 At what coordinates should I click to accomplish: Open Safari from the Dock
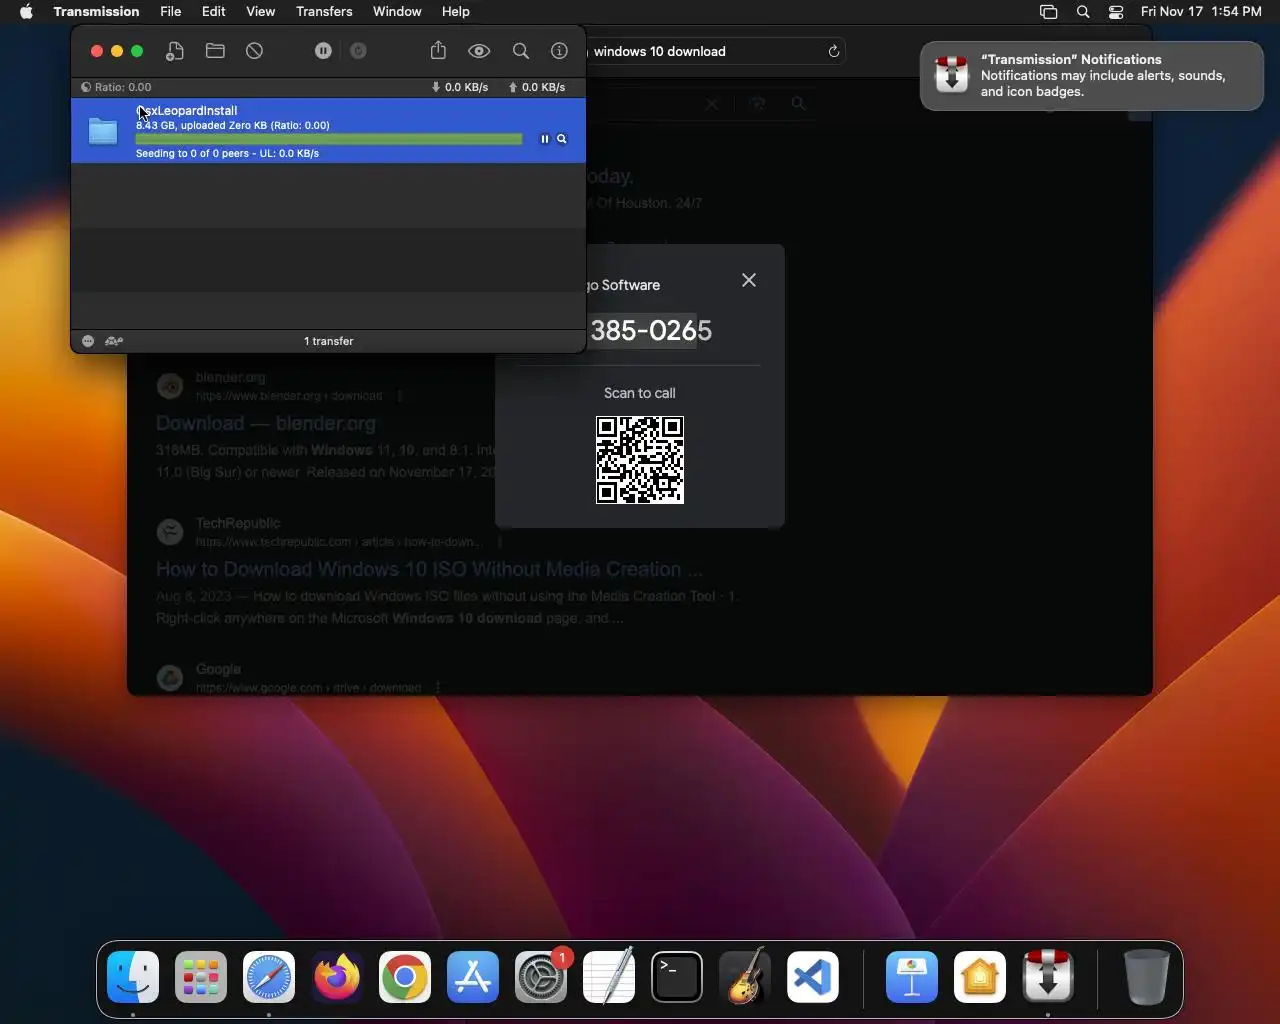click(x=269, y=977)
